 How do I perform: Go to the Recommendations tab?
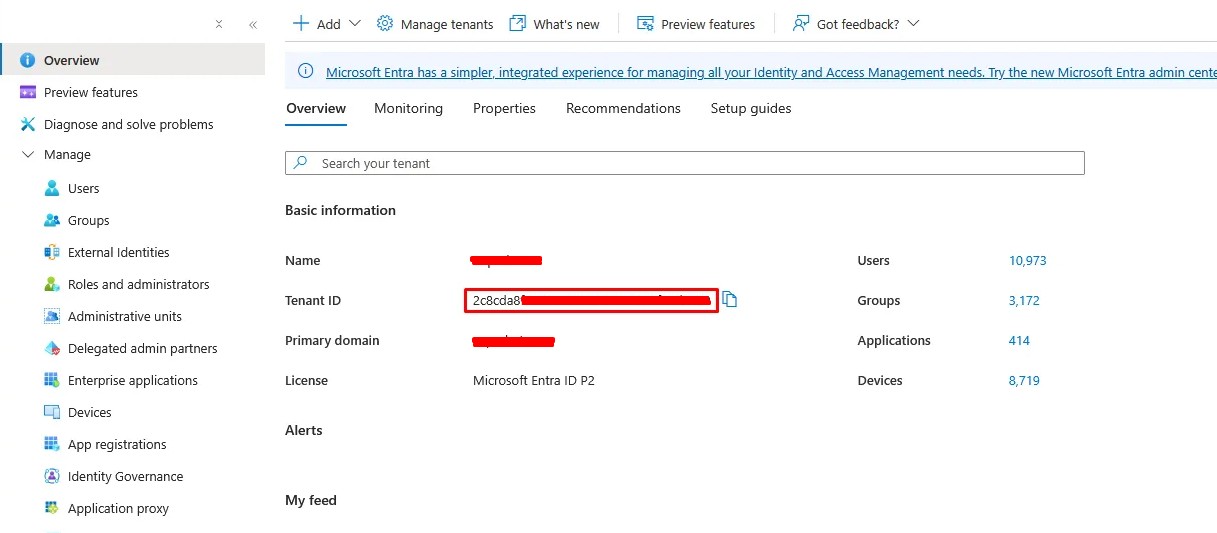coord(623,108)
